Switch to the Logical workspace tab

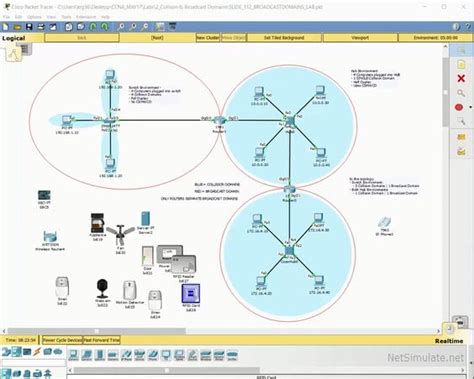tap(14, 38)
